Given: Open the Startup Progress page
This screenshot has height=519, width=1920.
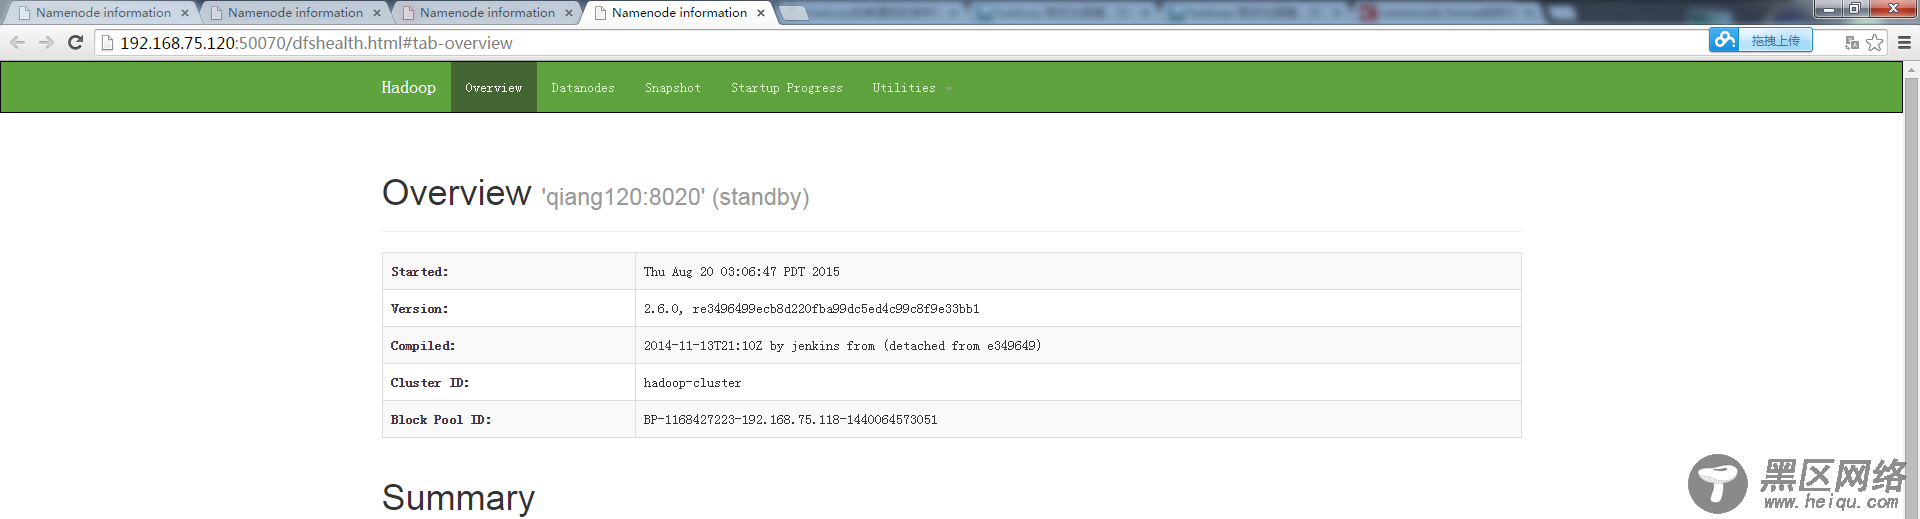Looking at the screenshot, I should click(x=787, y=88).
